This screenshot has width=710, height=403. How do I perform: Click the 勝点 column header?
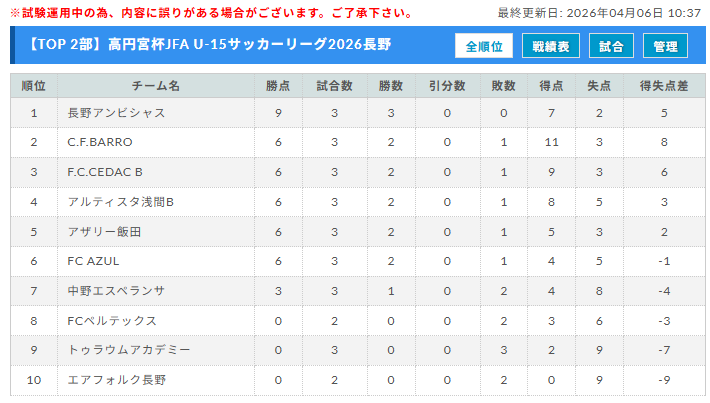point(278,85)
